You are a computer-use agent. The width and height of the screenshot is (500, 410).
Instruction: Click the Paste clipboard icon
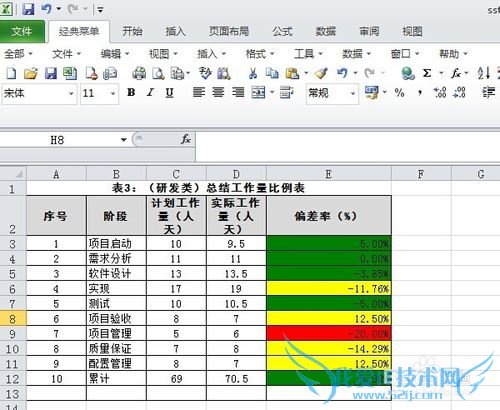pyautogui.click(x=292, y=73)
